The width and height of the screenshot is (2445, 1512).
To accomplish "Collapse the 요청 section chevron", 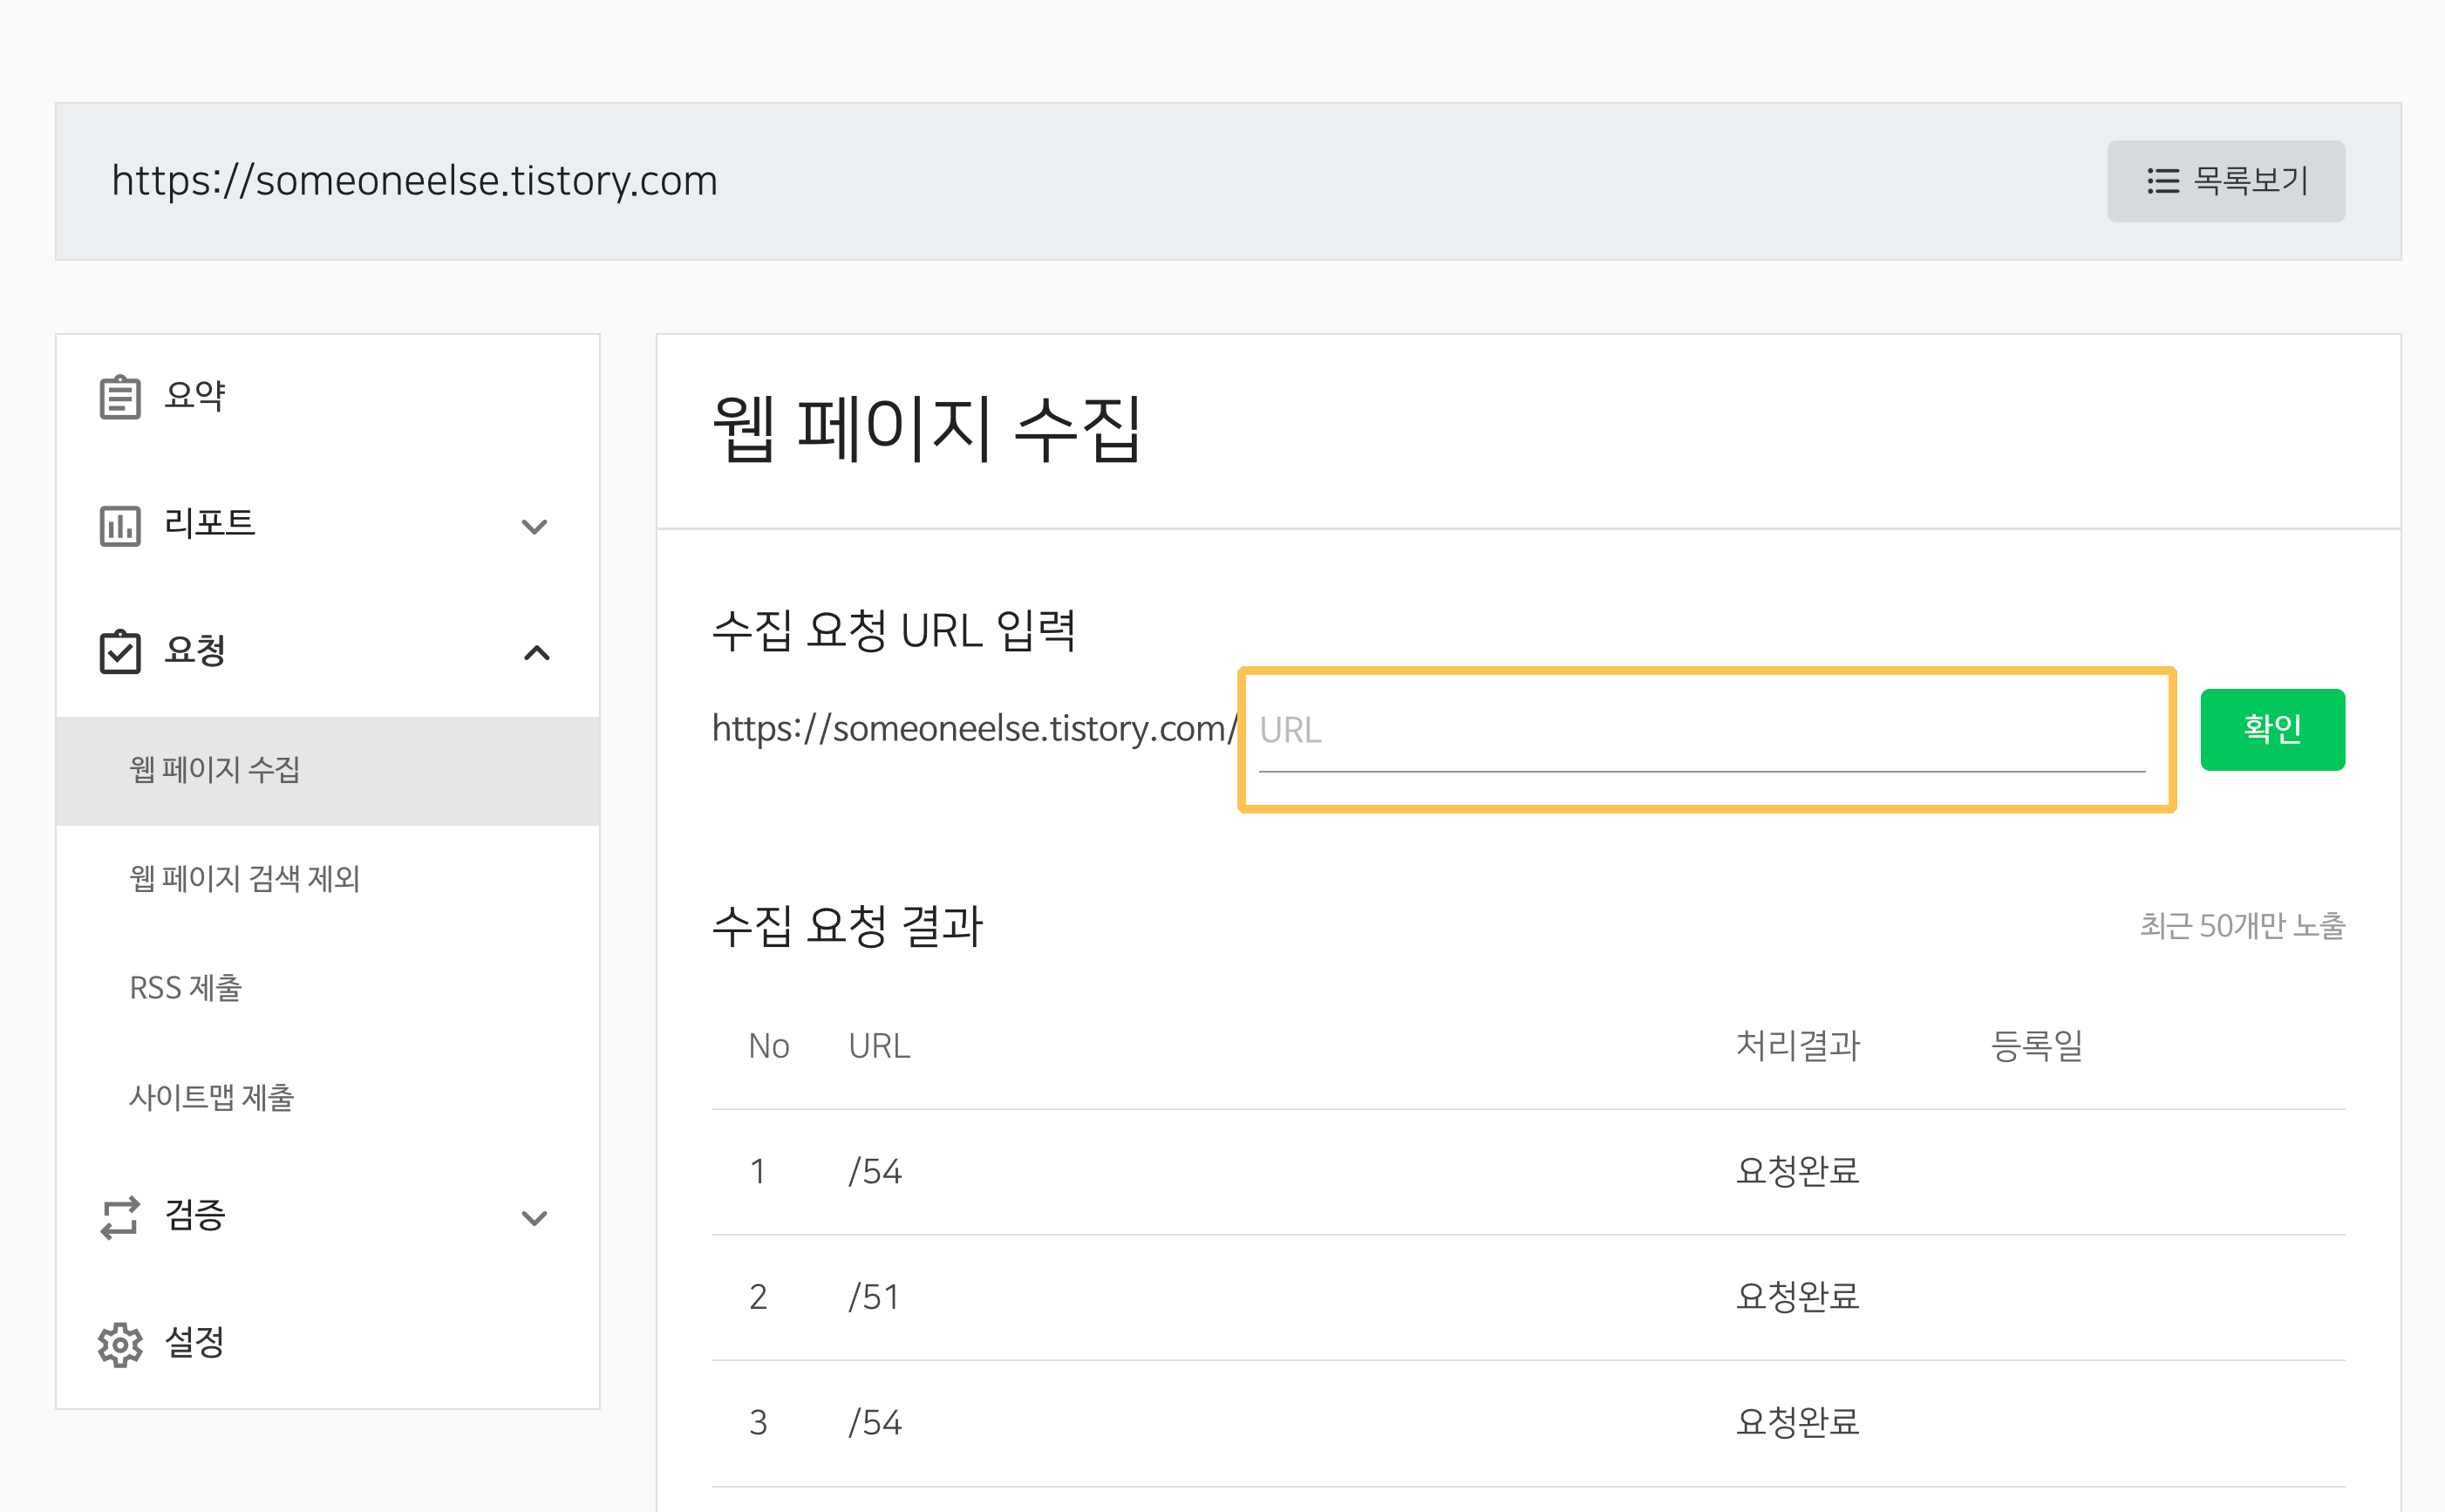I will 537,653.
